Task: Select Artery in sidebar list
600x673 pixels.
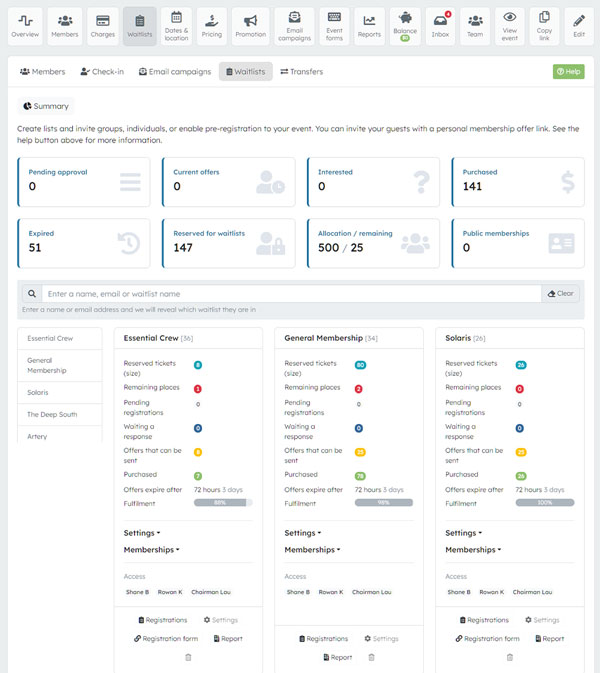Action: pos(60,436)
